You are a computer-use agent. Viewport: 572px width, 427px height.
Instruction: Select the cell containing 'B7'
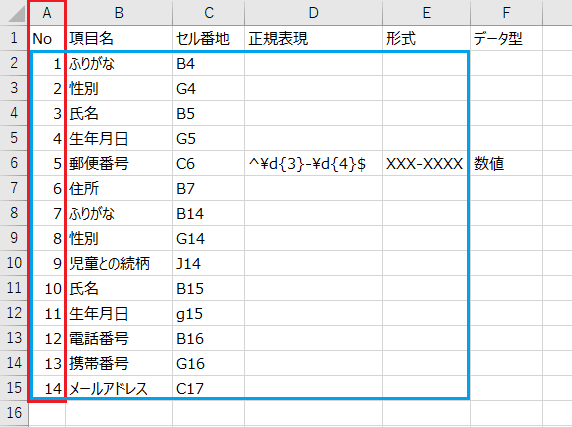[x=208, y=188]
